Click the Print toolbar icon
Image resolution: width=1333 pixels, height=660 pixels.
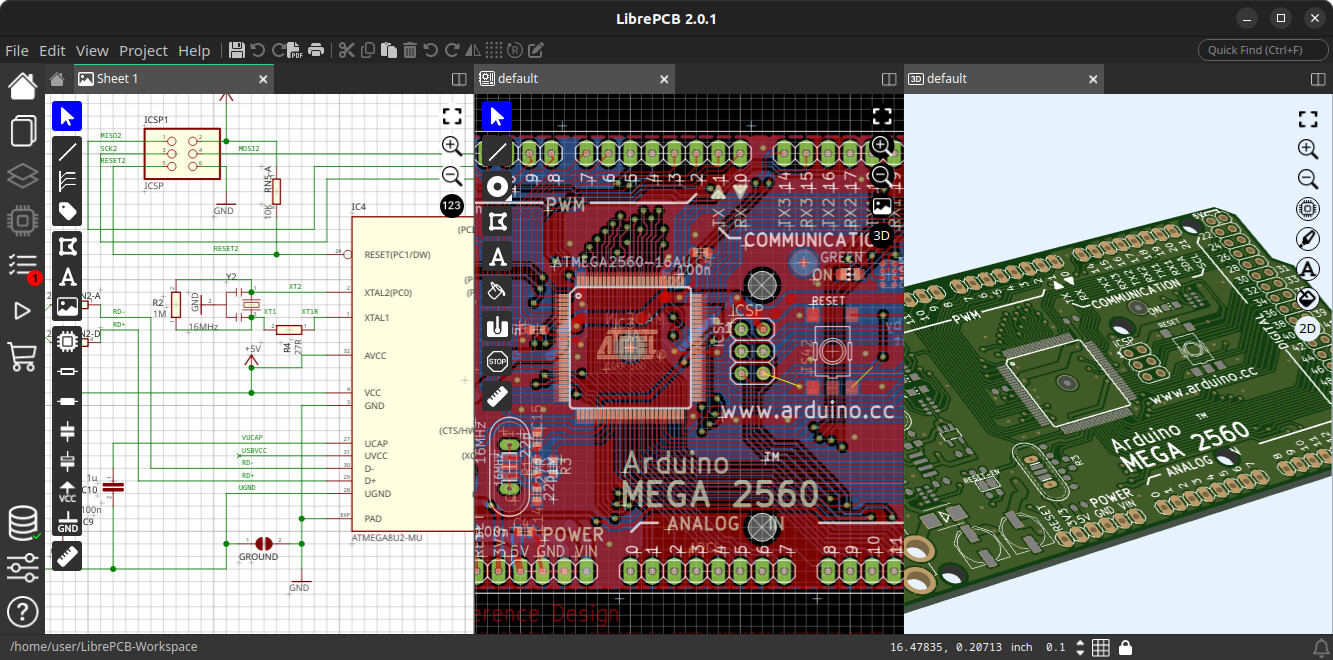[x=316, y=50]
